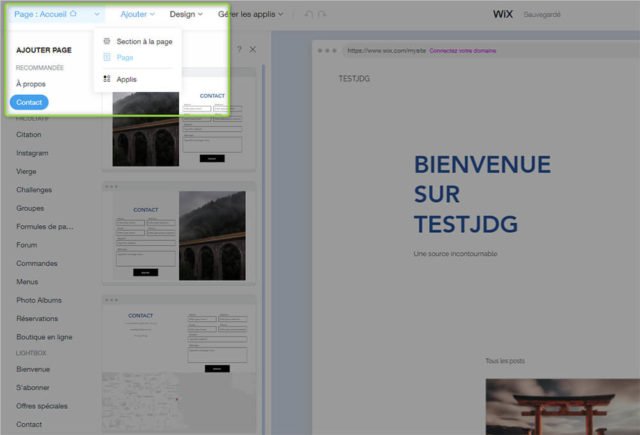Click the site URL in preview bar
Viewport: 640px width, 435px height.
pos(386,51)
